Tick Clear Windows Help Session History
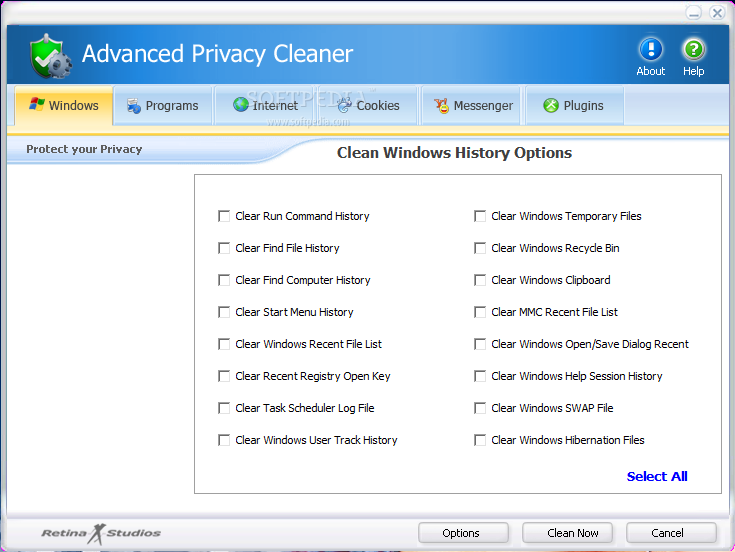Image resolution: width=735 pixels, height=552 pixels. [480, 376]
